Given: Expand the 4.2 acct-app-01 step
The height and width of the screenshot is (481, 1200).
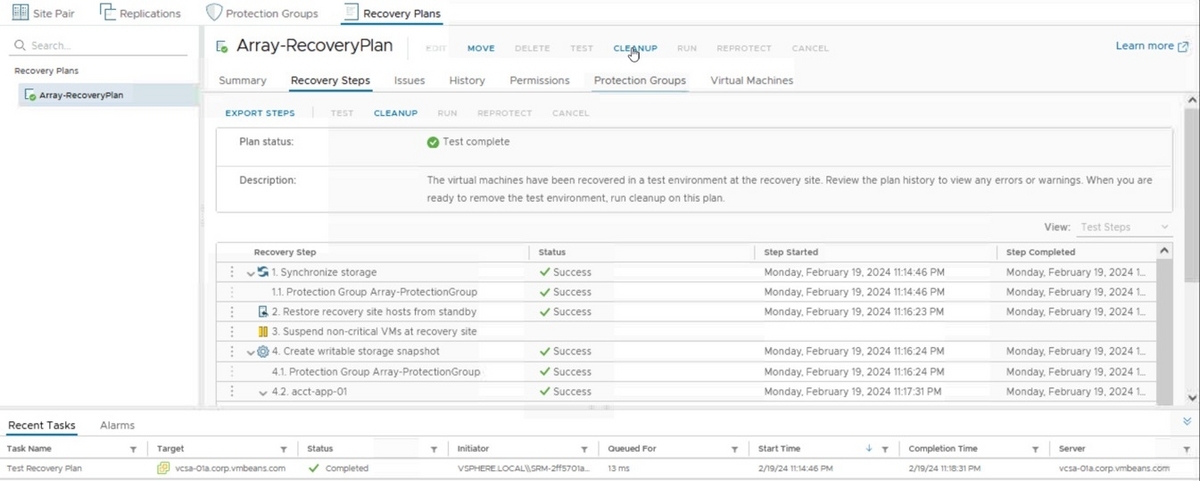Looking at the screenshot, I should 263,392.
